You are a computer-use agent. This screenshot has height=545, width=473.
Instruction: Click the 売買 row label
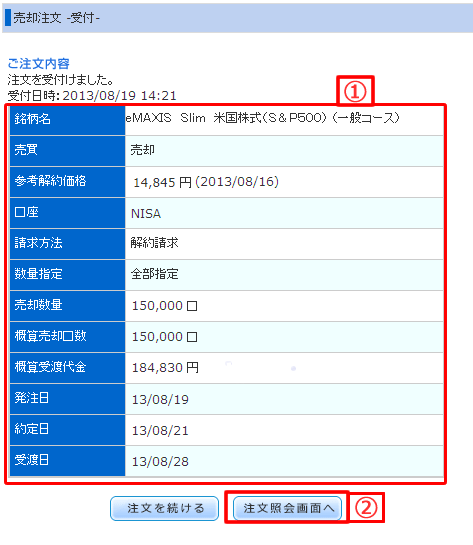[x=26, y=150]
